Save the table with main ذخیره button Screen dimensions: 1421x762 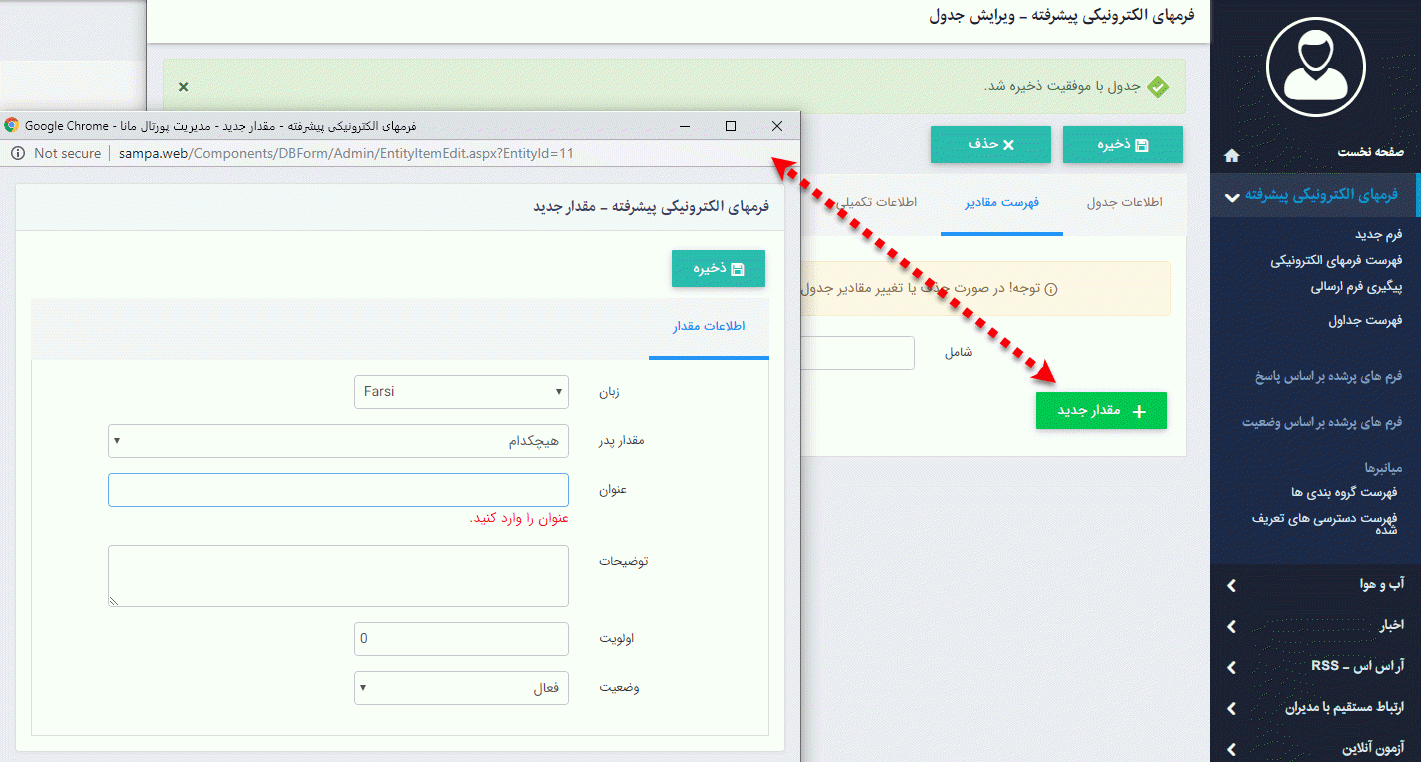coord(1122,145)
